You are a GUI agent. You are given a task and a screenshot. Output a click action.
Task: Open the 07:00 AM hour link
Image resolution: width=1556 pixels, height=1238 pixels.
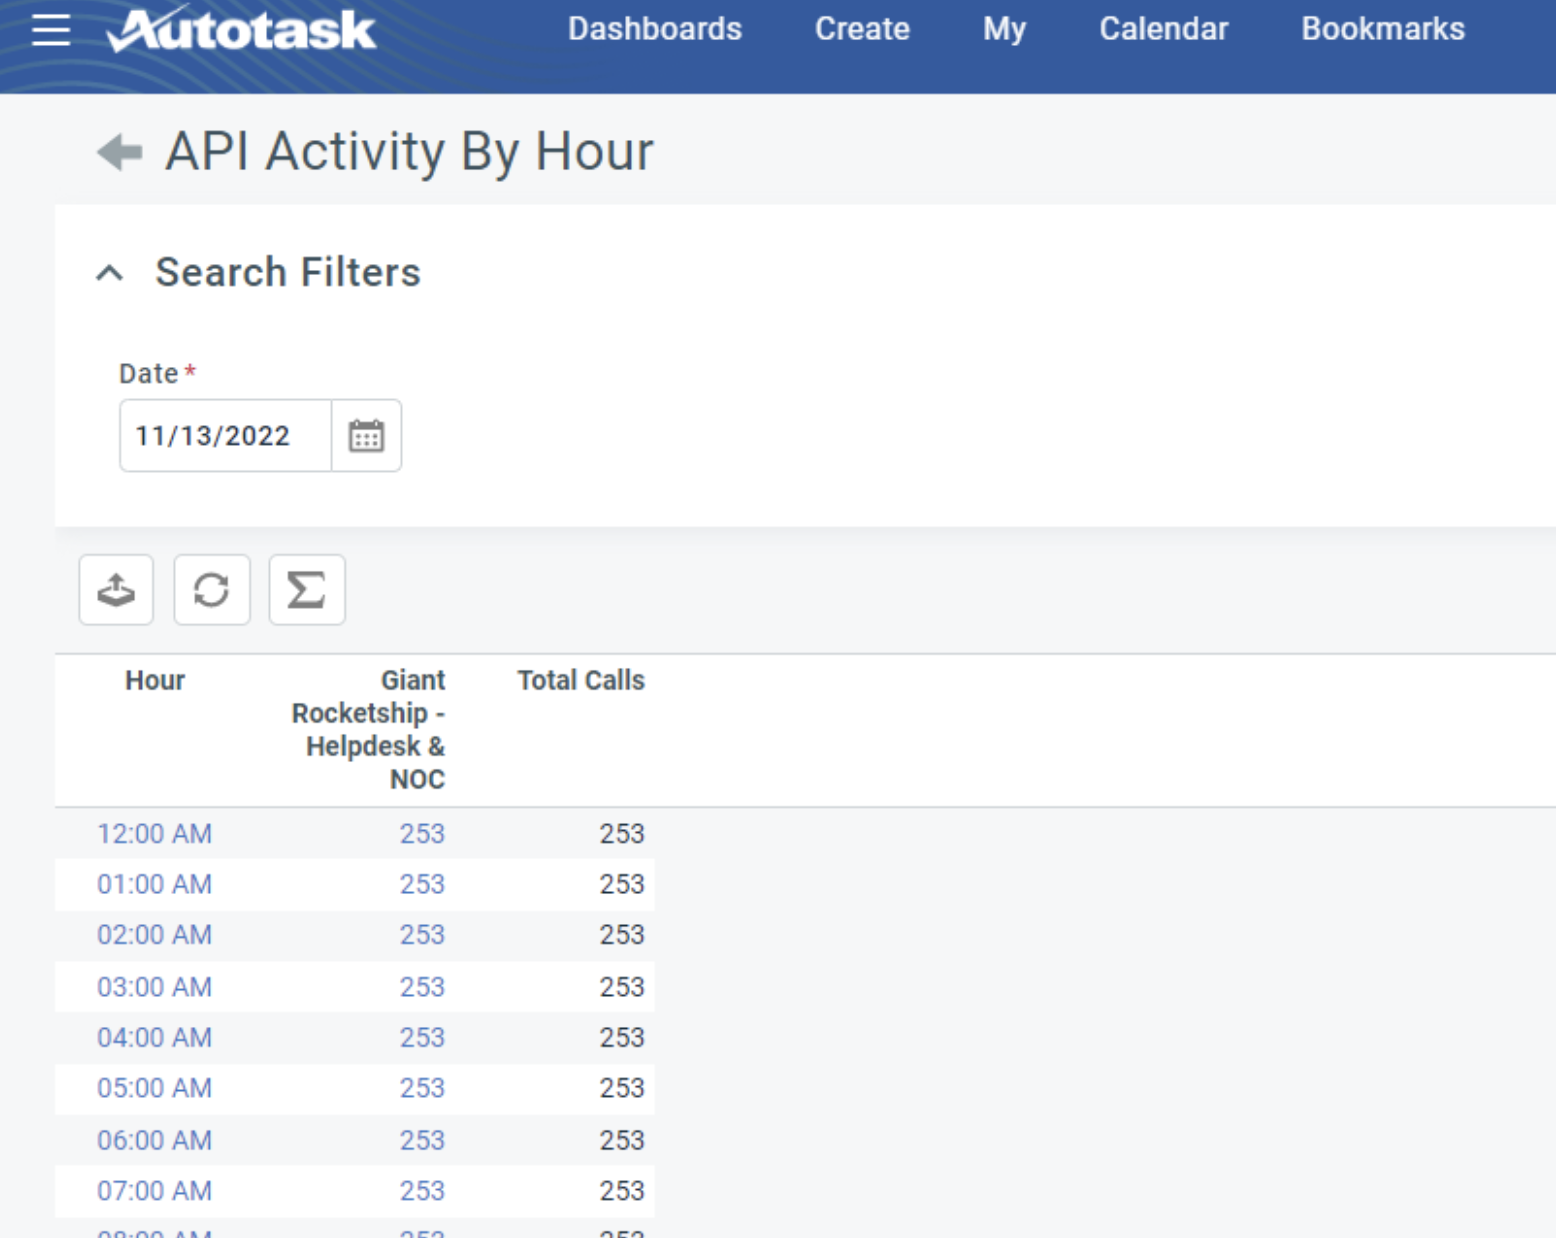[x=154, y=1191]
